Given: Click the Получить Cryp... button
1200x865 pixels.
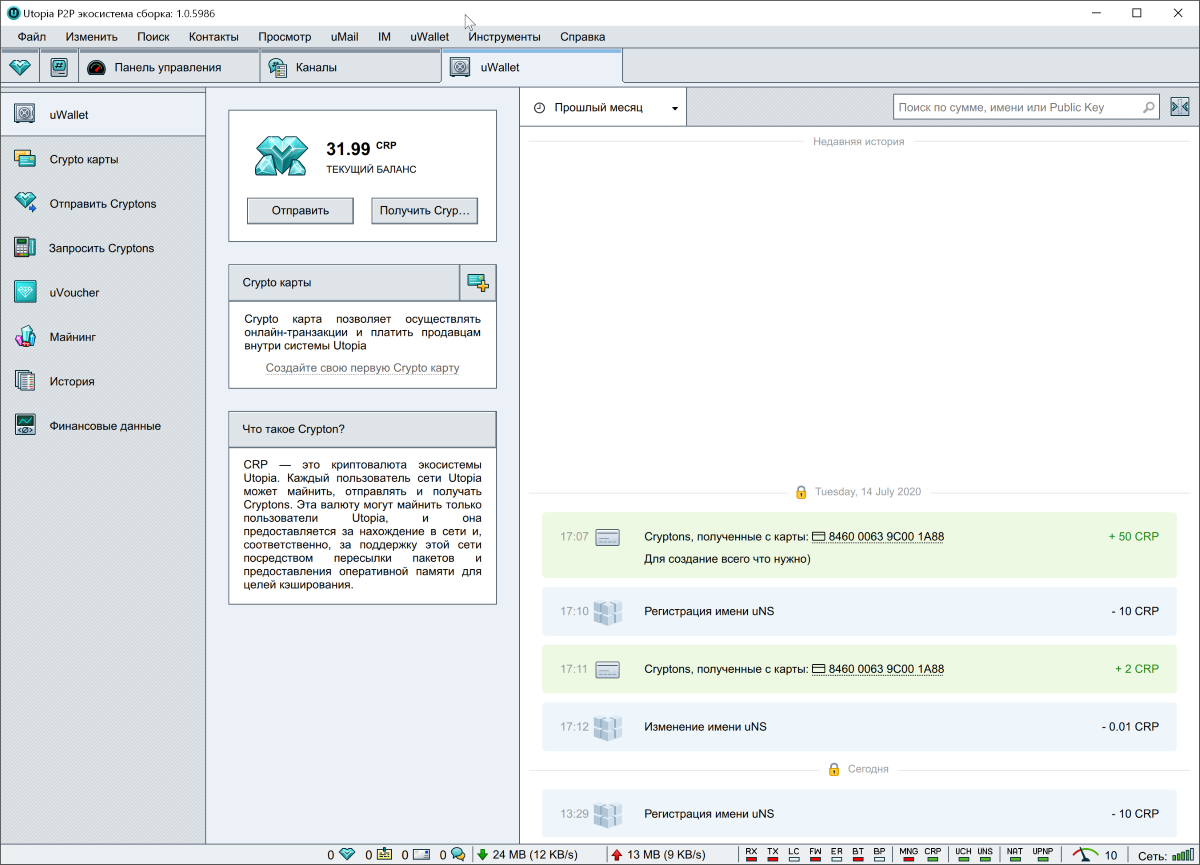Looking at the screenshot, I should click(x=424, y=211).
